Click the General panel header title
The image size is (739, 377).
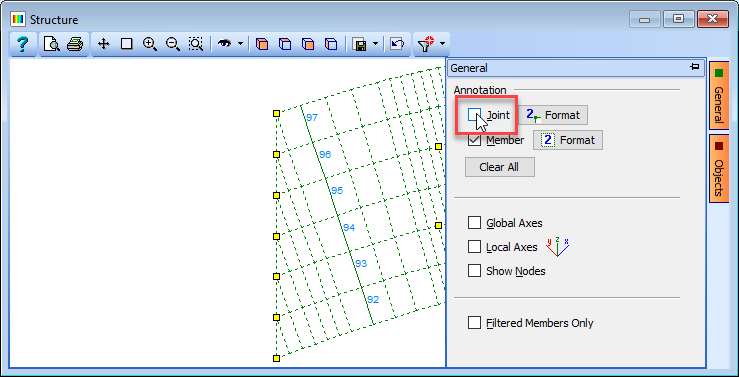(469, 68)
